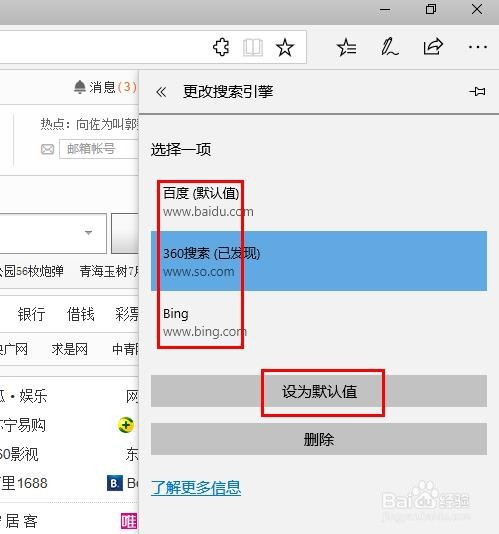Toggle reading view book icon

[253, 47]
